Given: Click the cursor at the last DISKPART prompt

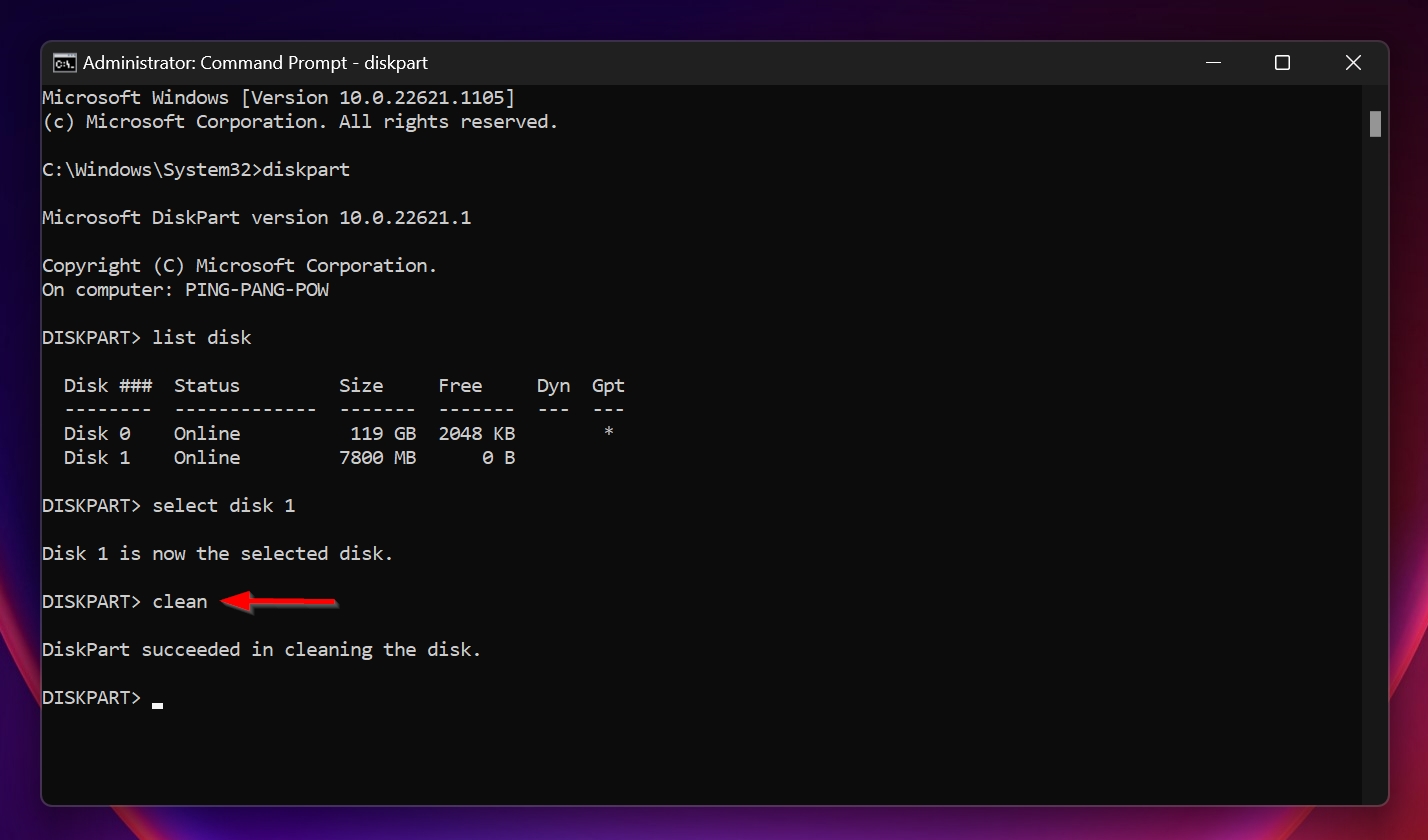Looking at the screenshot, I should [158, 705].
